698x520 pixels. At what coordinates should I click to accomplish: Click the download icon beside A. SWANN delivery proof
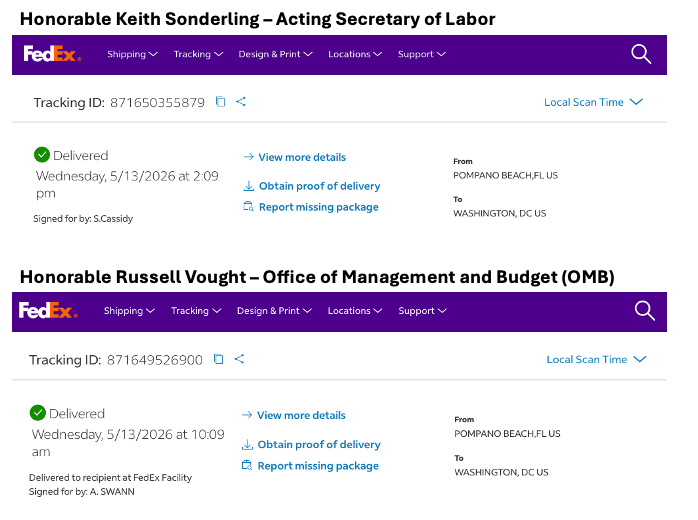tap(247, 444)
